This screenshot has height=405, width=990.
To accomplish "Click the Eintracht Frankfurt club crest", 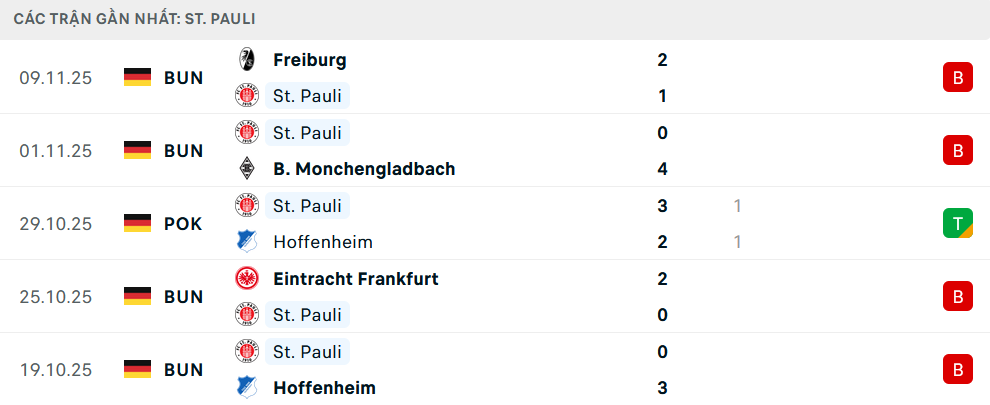I will [246, 279].
